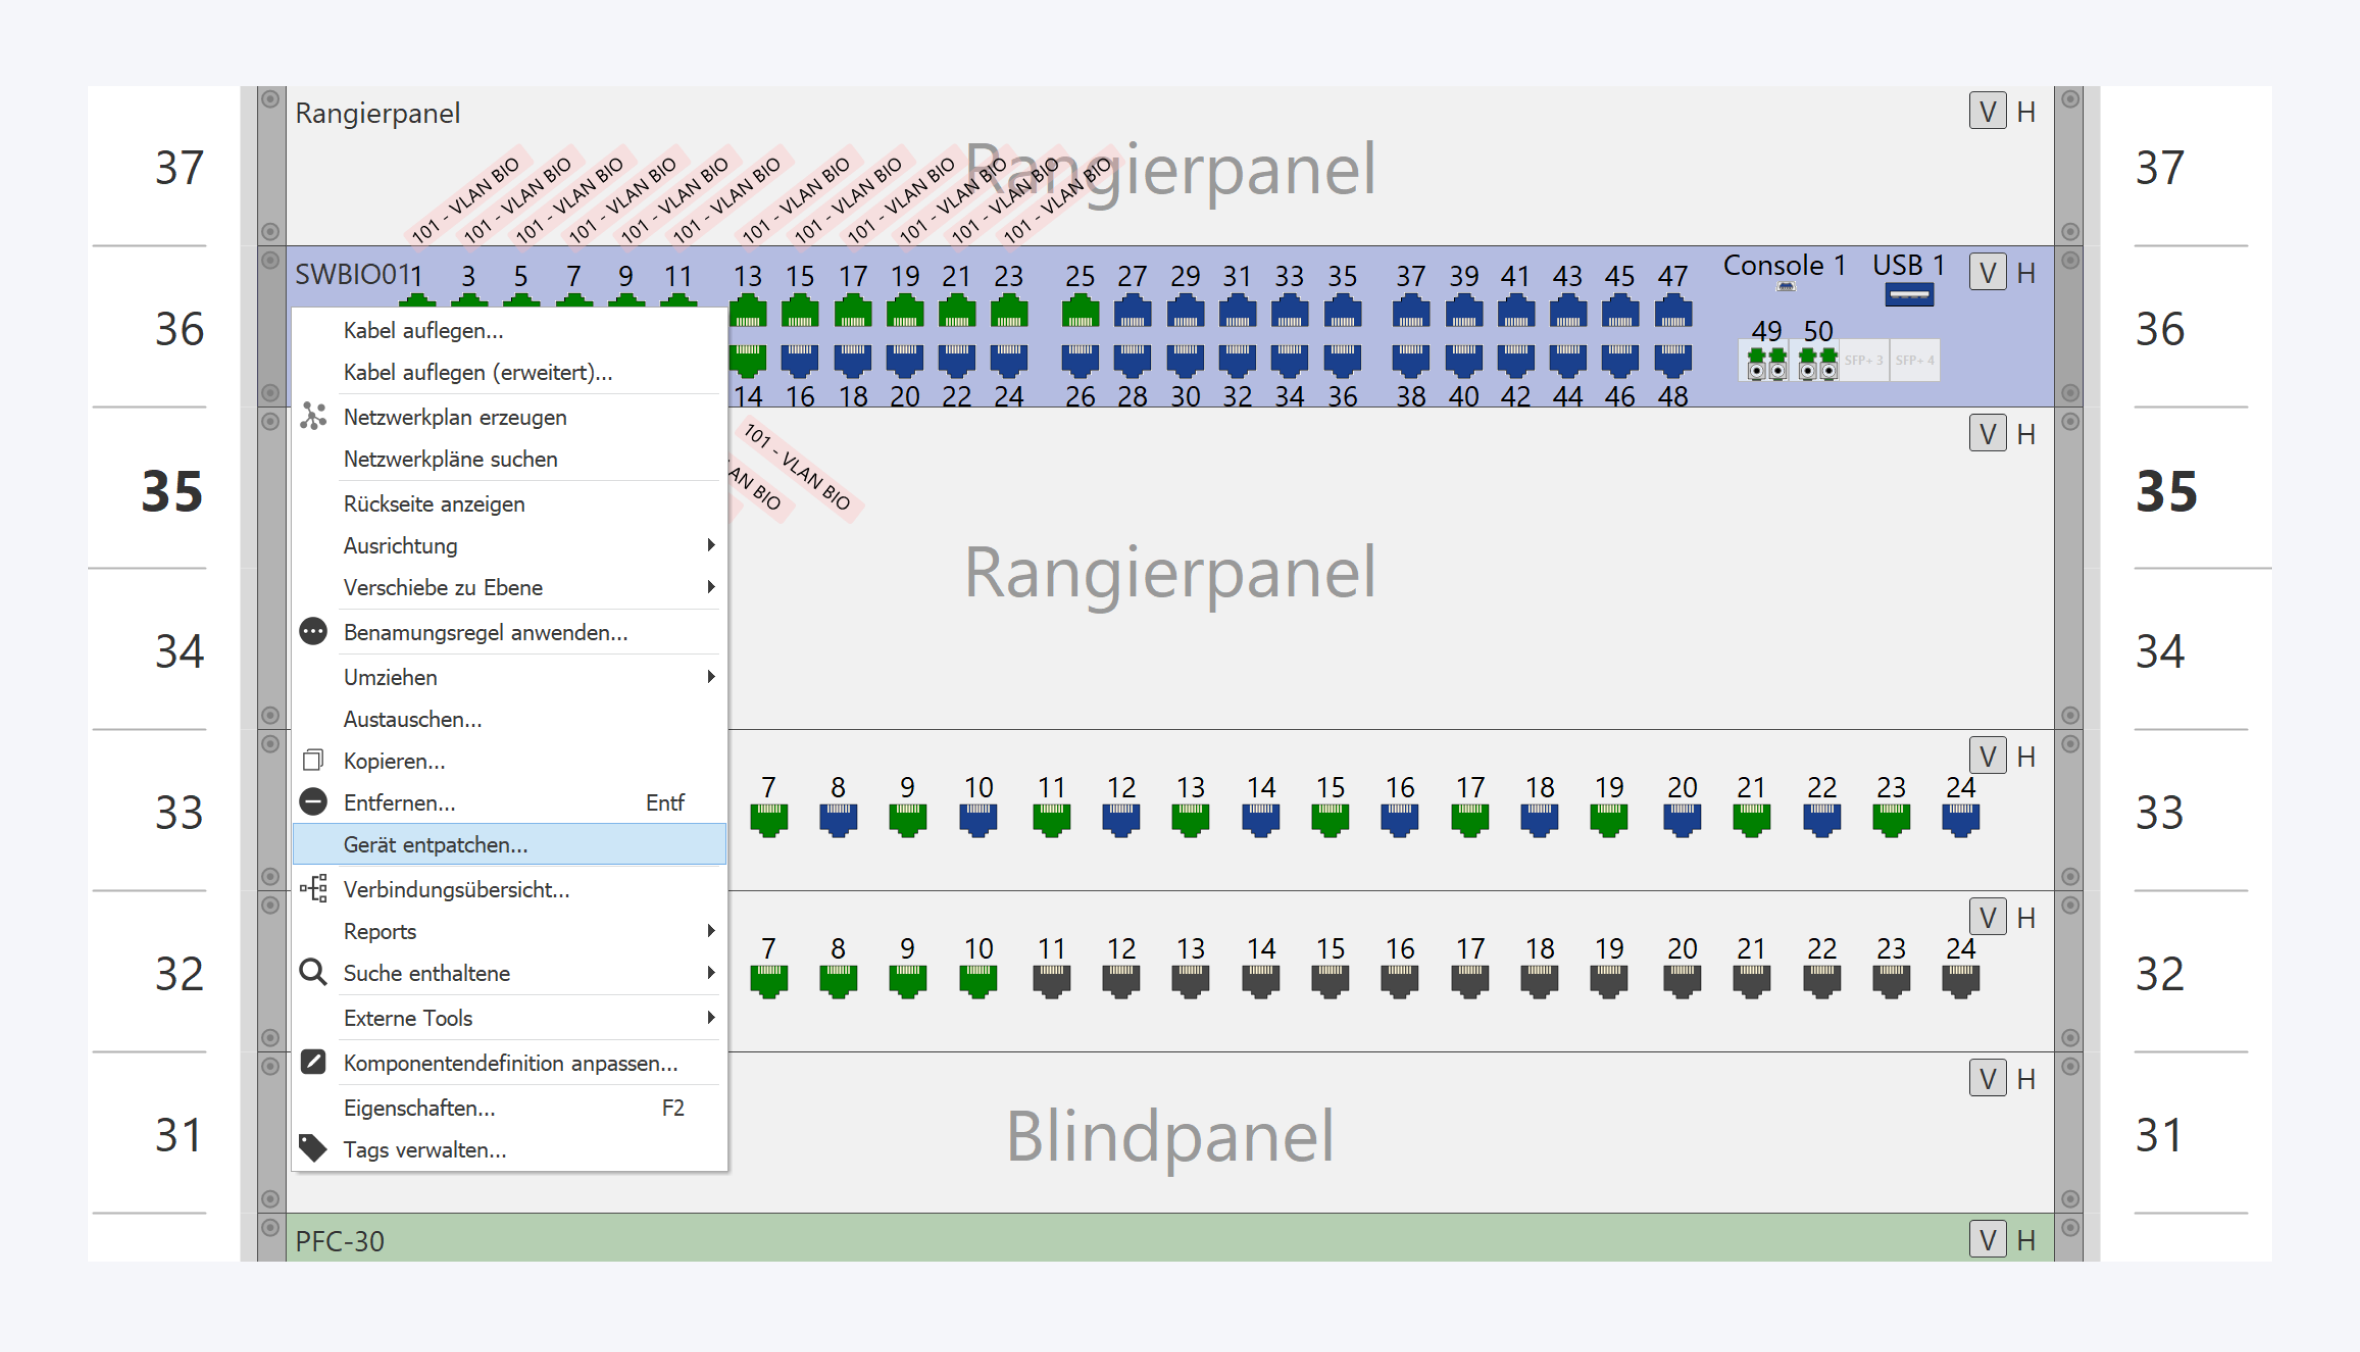This screenshot has height=1352, width=2360.
Task: Click the Tags verwalten tag icon
Action: 313,1148
